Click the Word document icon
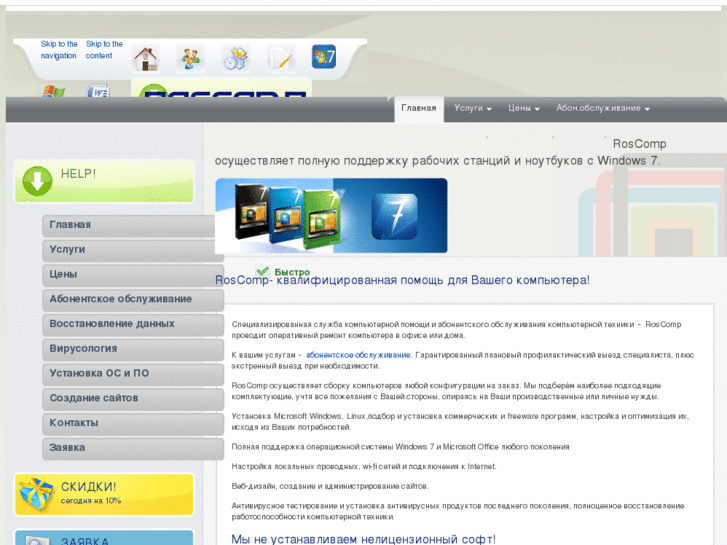 (98, 91)
